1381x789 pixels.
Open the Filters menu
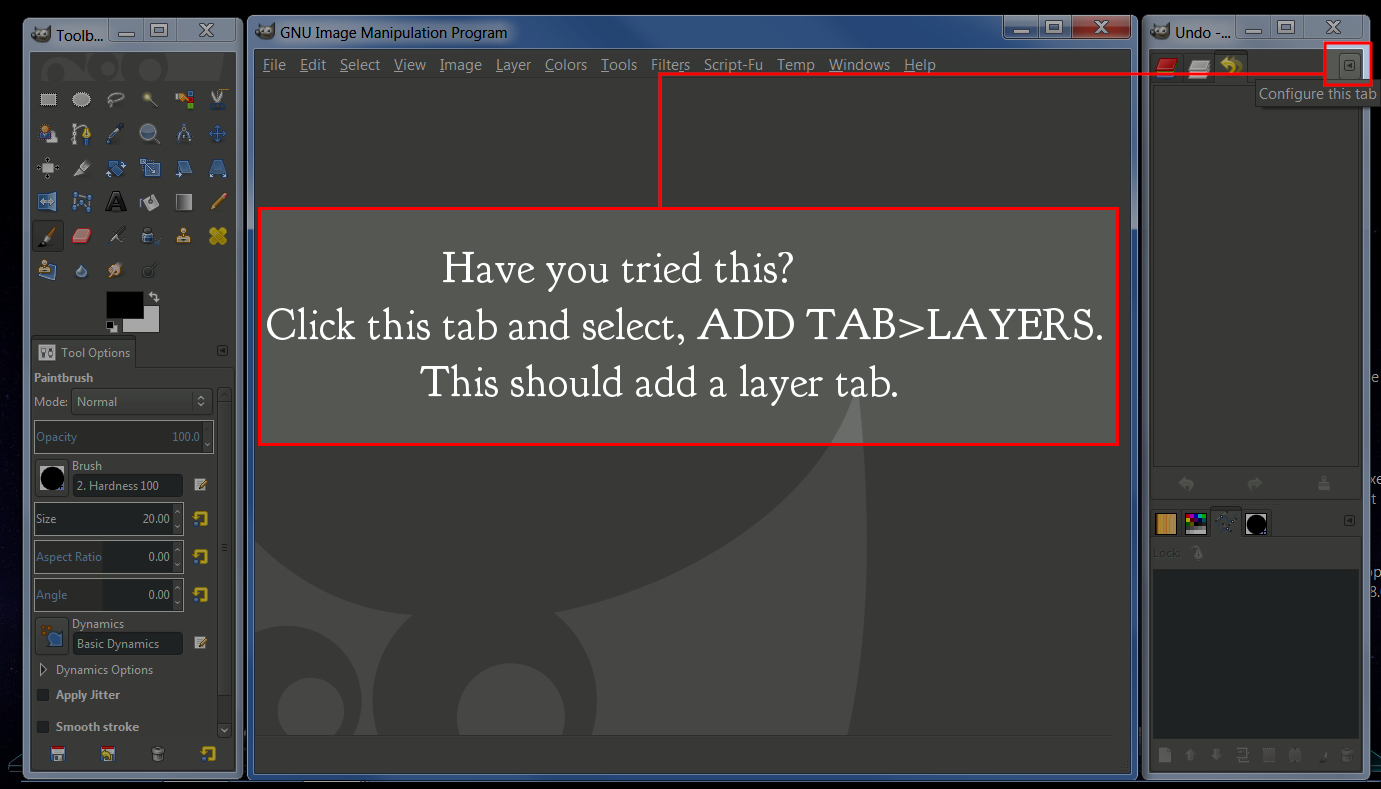(670, 65)
